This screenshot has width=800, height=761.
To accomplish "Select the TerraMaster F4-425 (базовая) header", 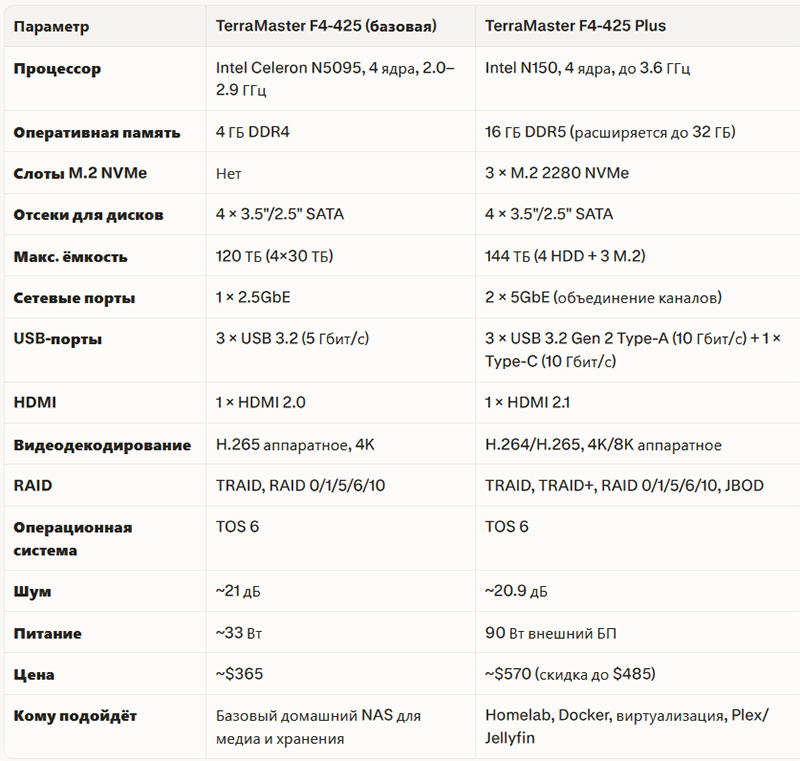I will click(x=326, y=26).
